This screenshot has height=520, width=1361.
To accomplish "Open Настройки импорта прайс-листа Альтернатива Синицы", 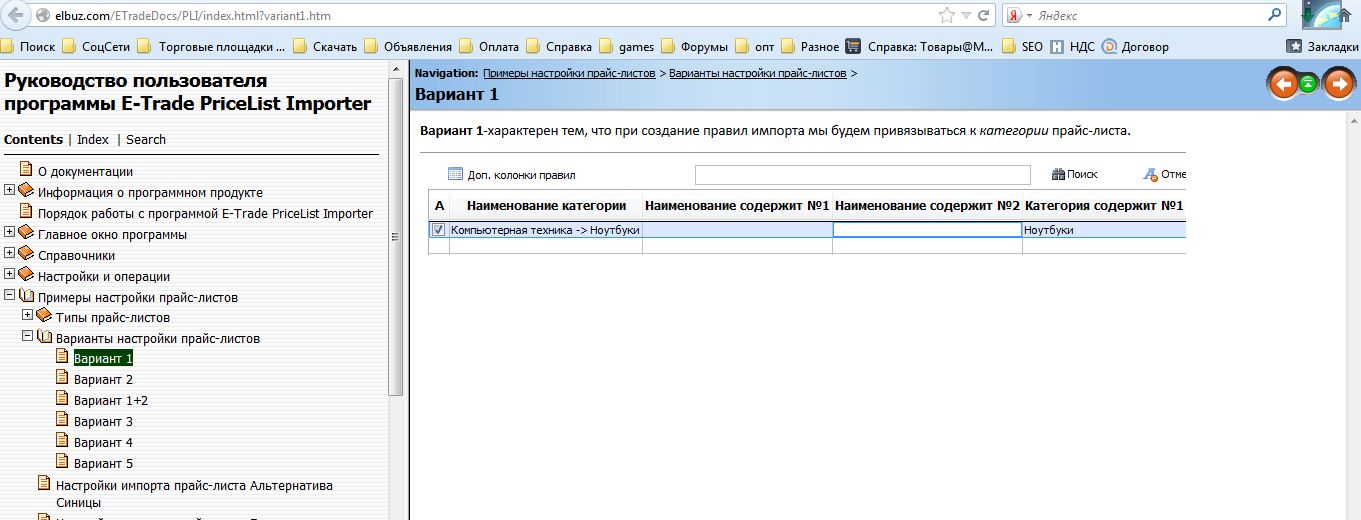I will [194, 494].
